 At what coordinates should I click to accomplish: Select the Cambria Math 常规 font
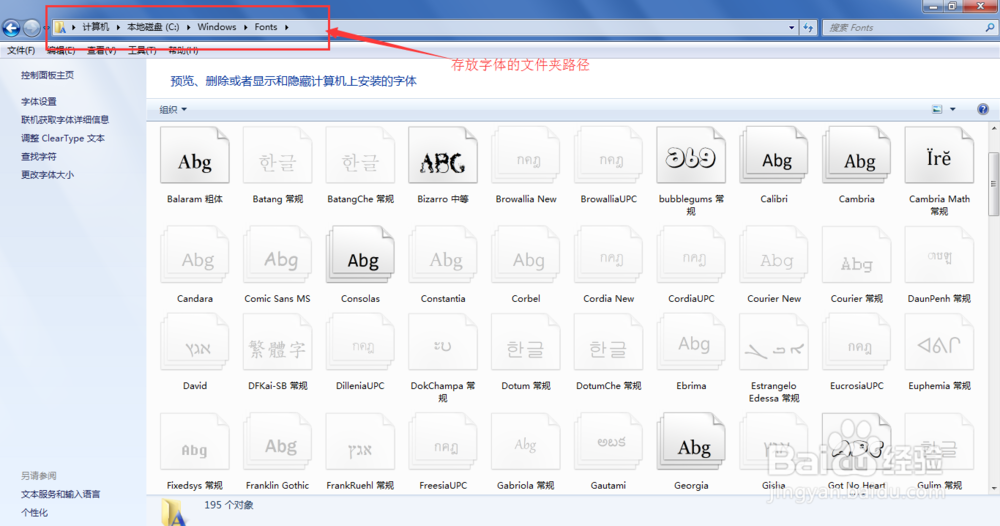(x=939, y=156)
